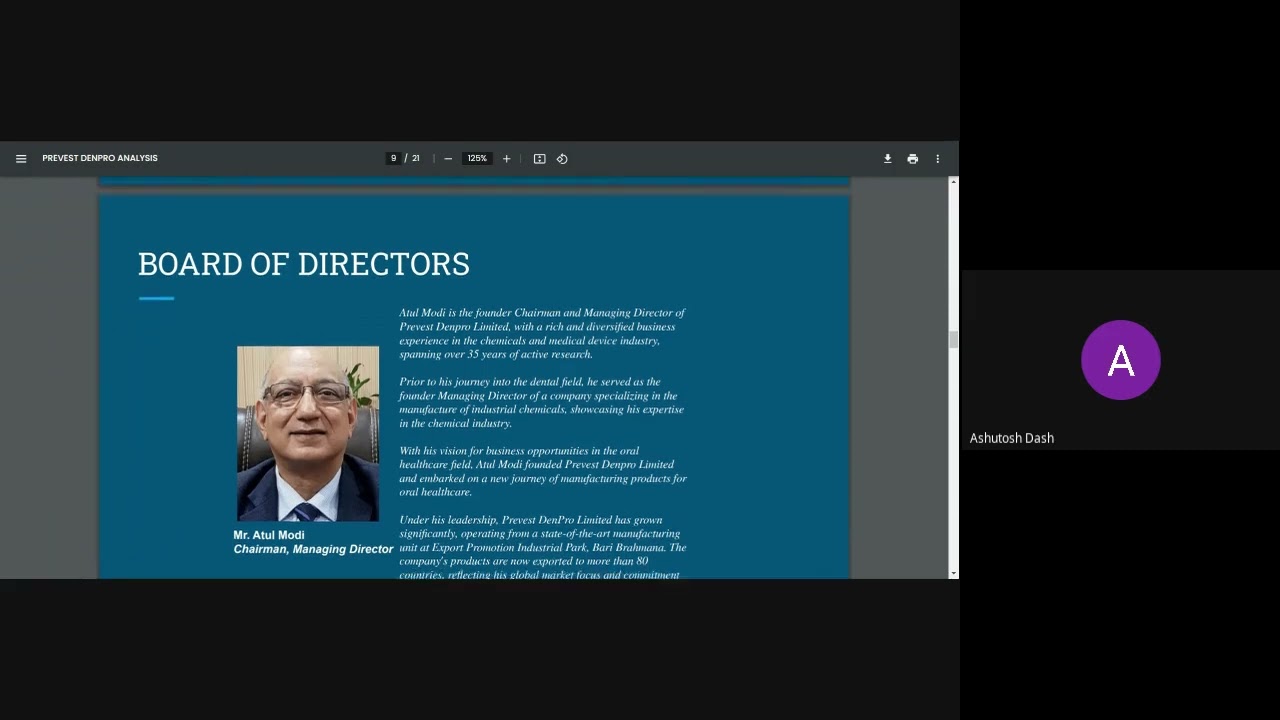Set the zoom level percentage field
Viewport: 1280px width, 720px height.
coord(477,158)
